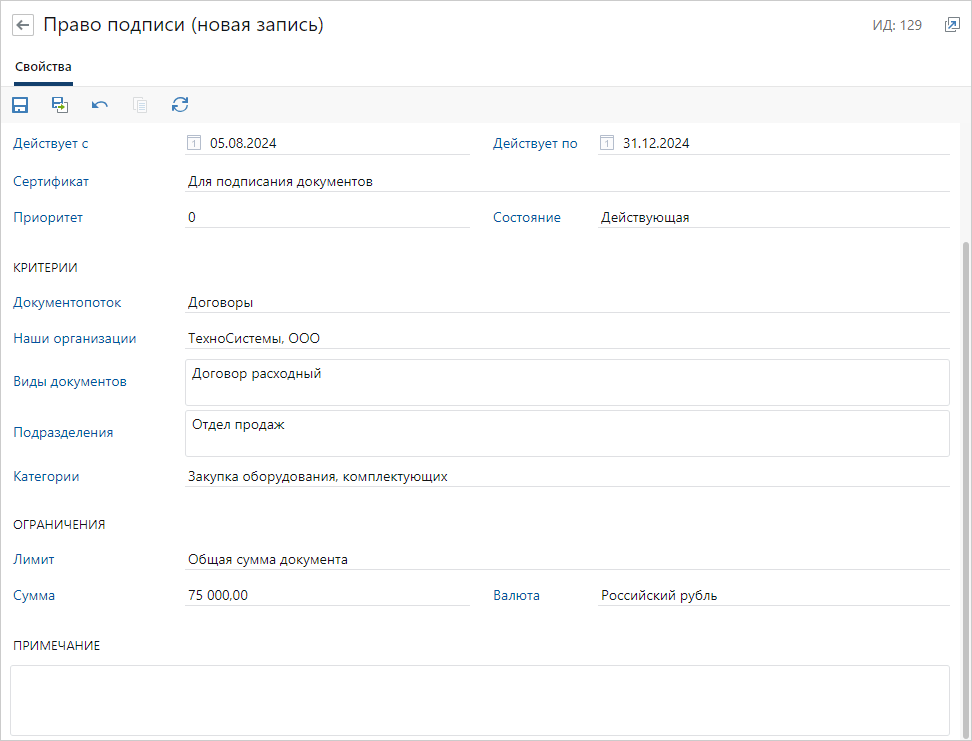Open calendar for Действует с date

point(194,143)
